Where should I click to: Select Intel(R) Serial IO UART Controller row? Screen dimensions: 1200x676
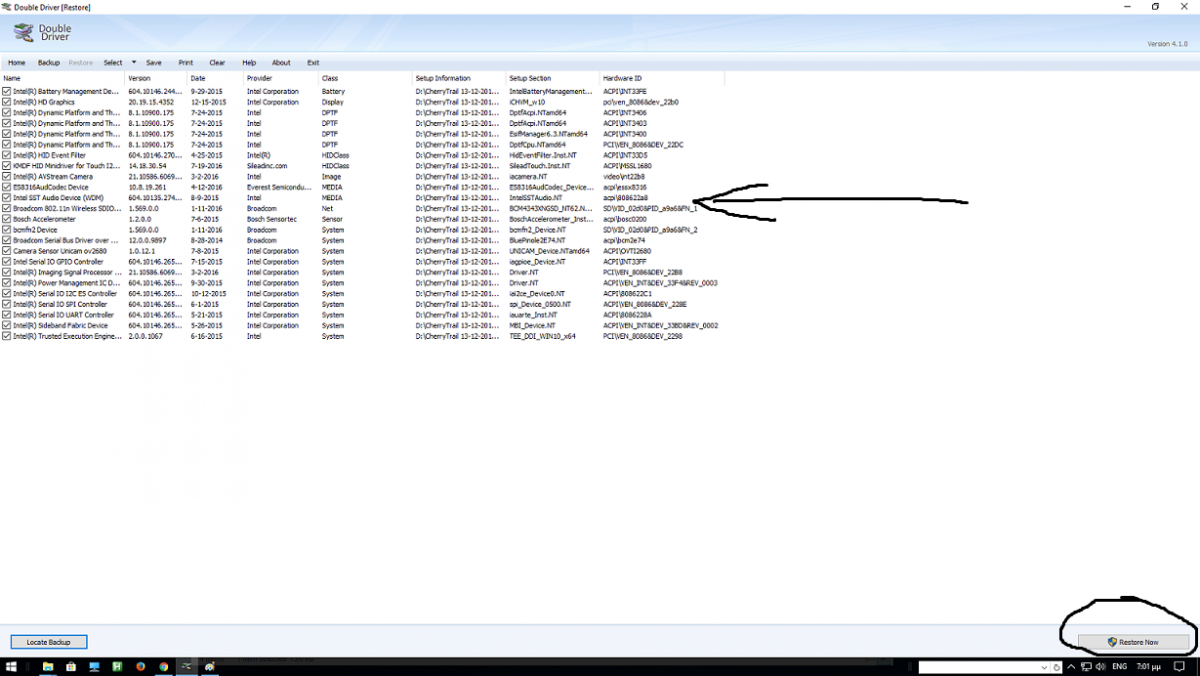360,315
